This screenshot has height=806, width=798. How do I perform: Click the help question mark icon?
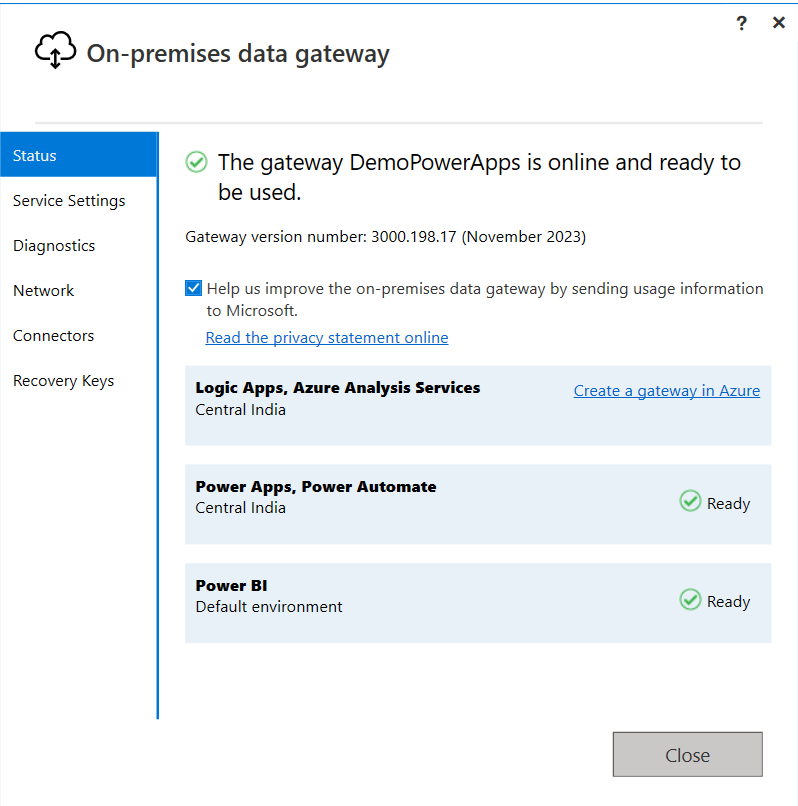[x=741, y=23]
